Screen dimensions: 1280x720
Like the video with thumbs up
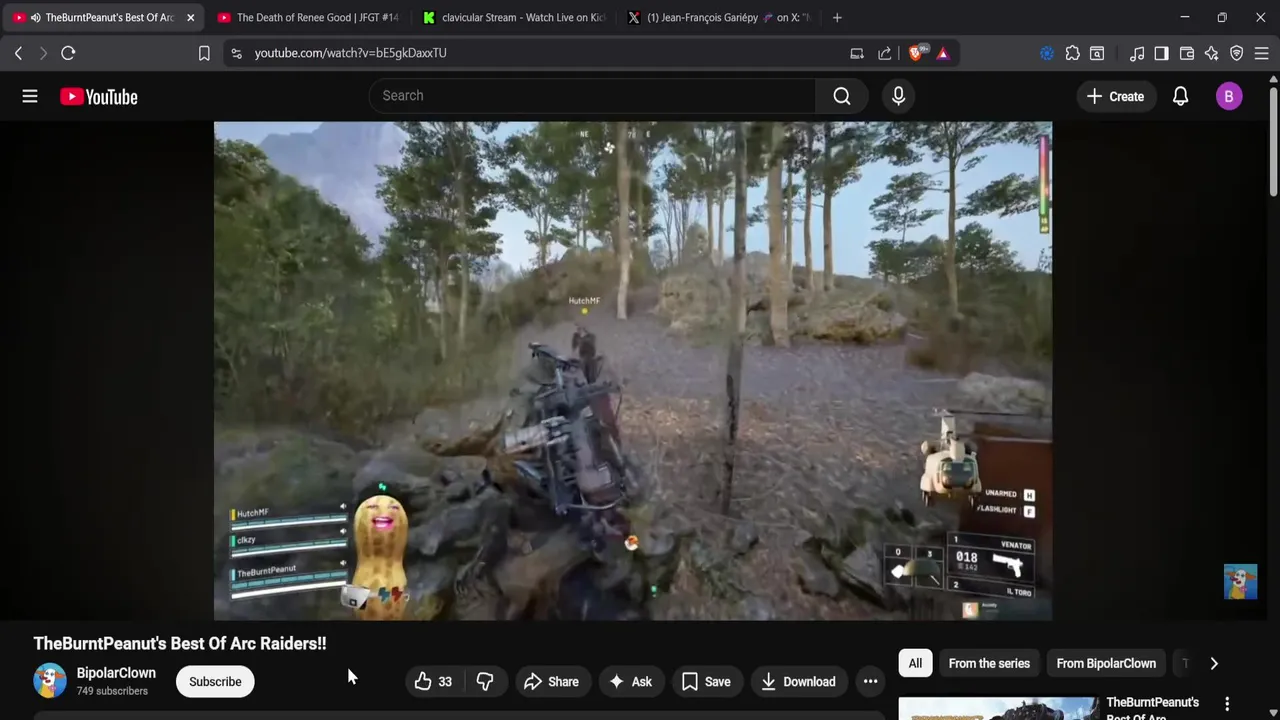pos(433,682)
